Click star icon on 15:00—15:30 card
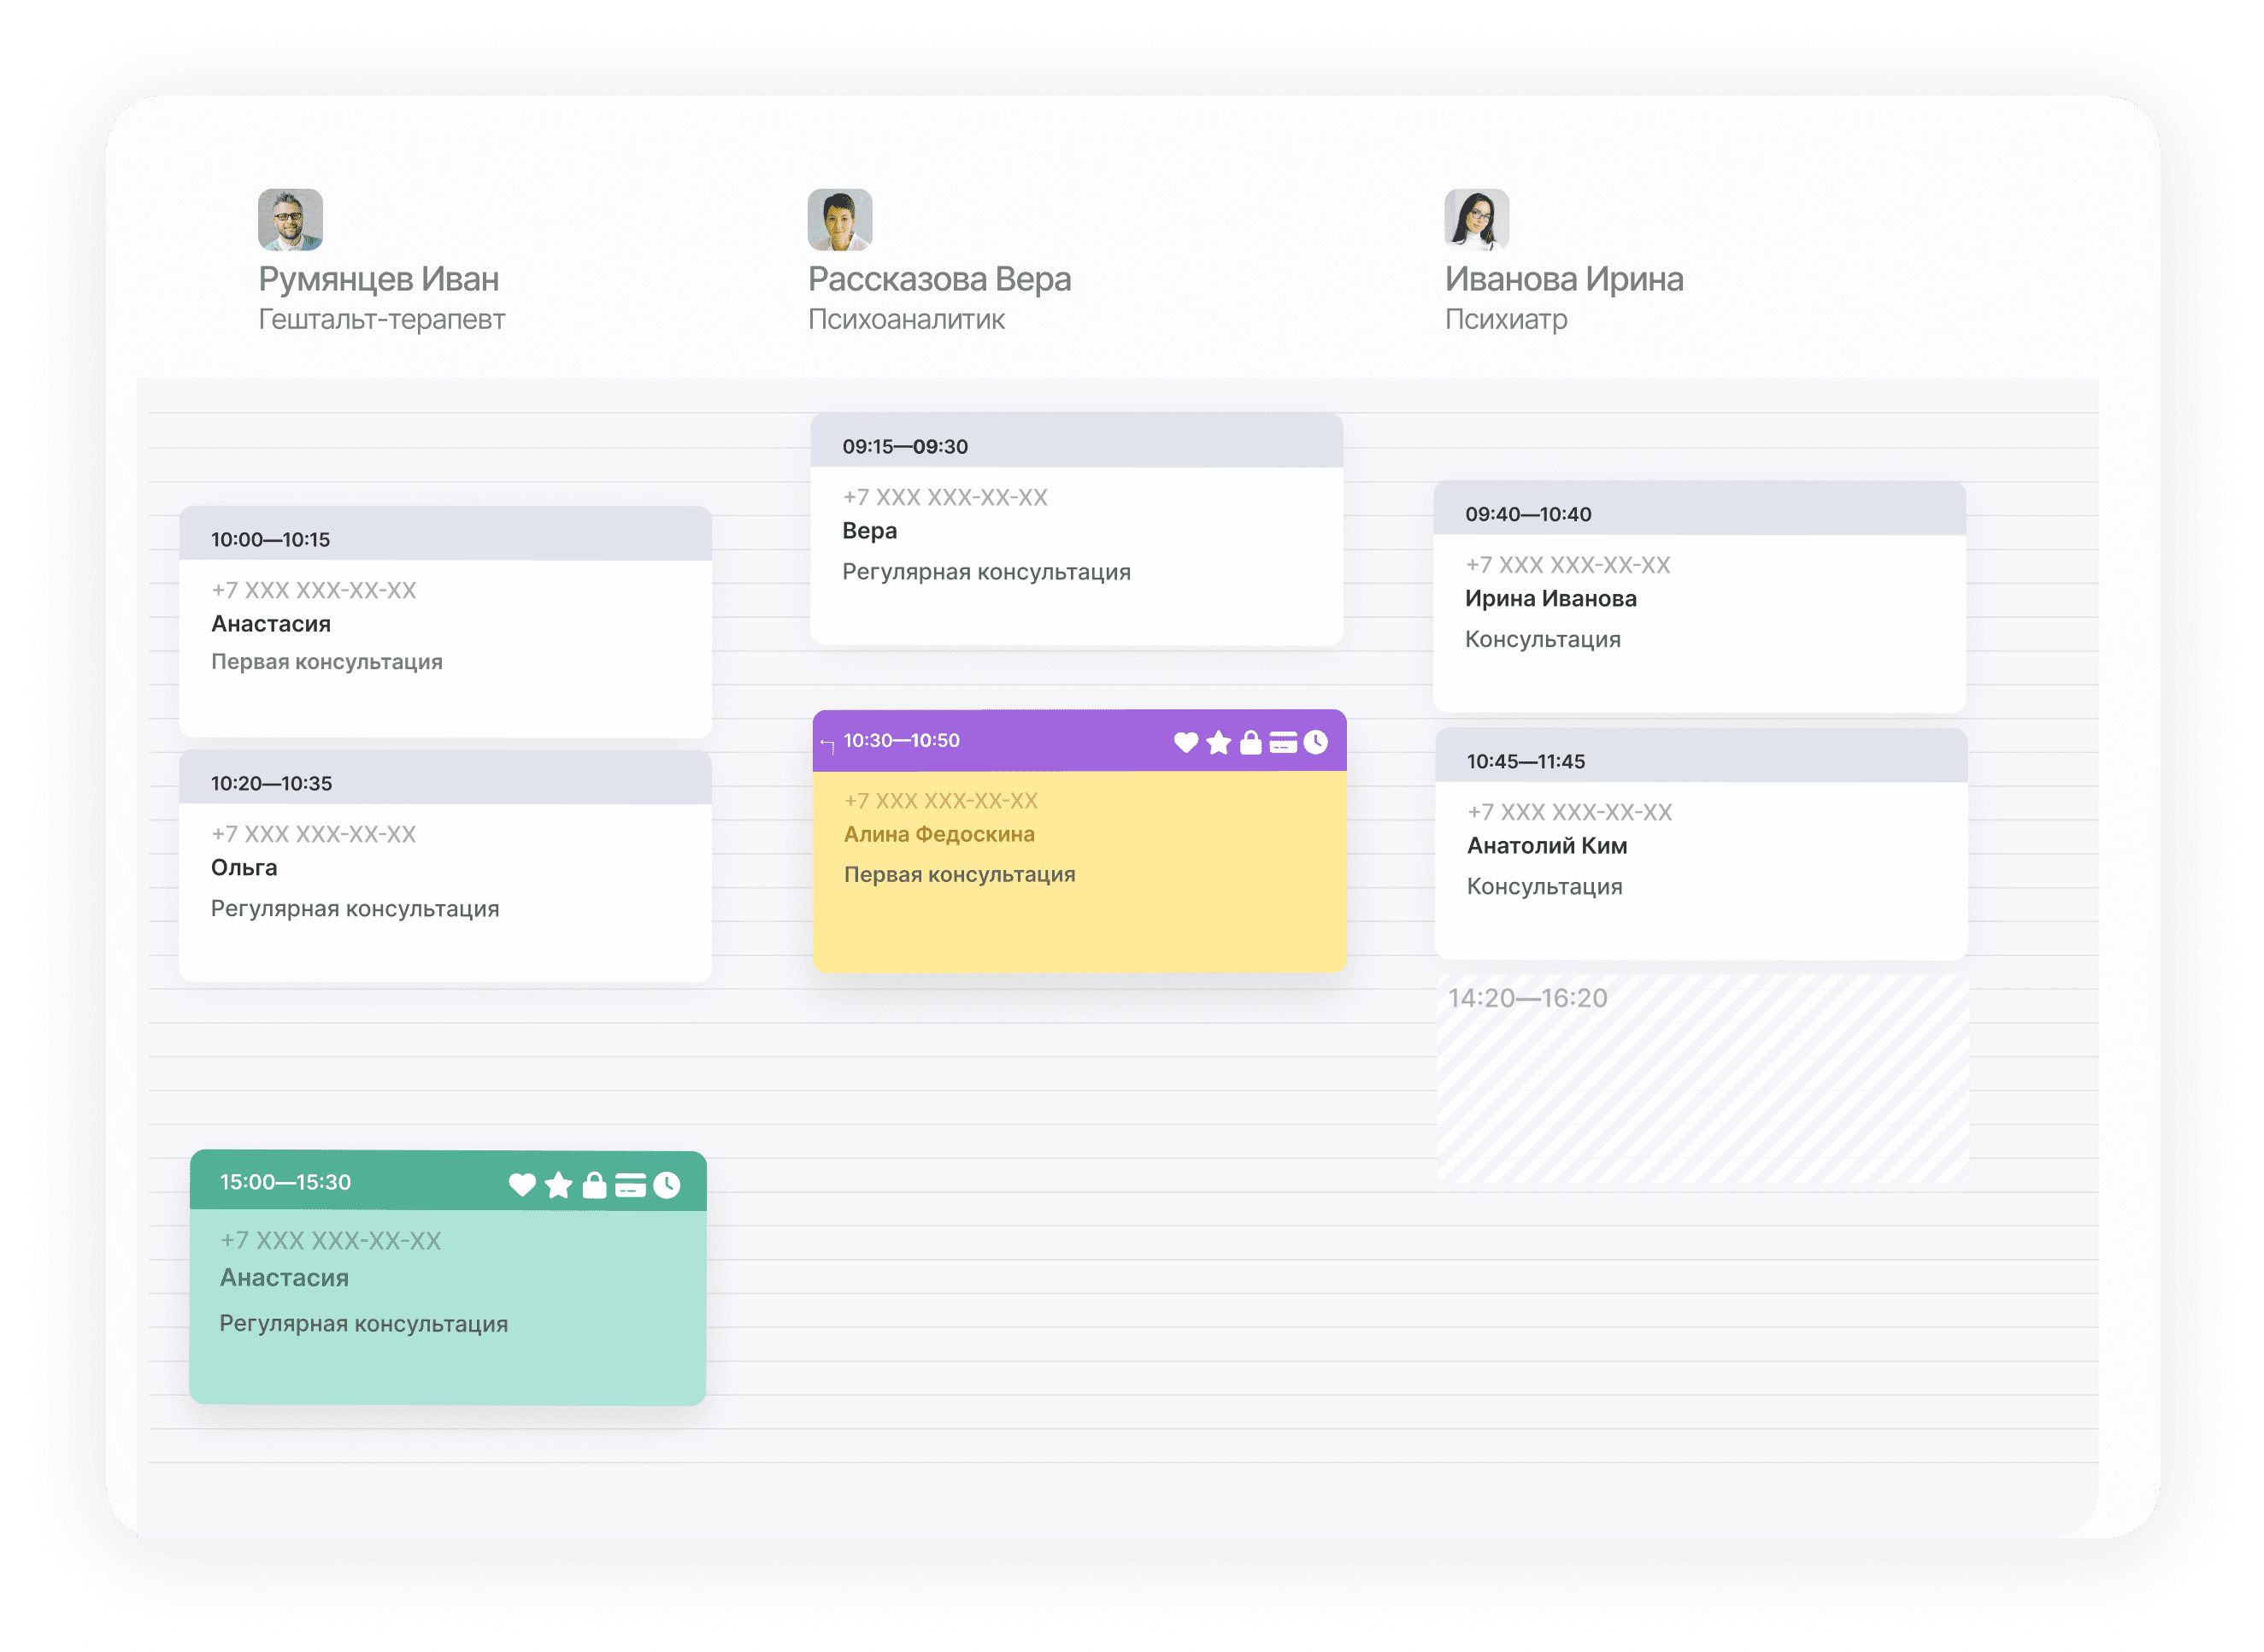Screen dimensions: 2264x1652 [558, 1185]
